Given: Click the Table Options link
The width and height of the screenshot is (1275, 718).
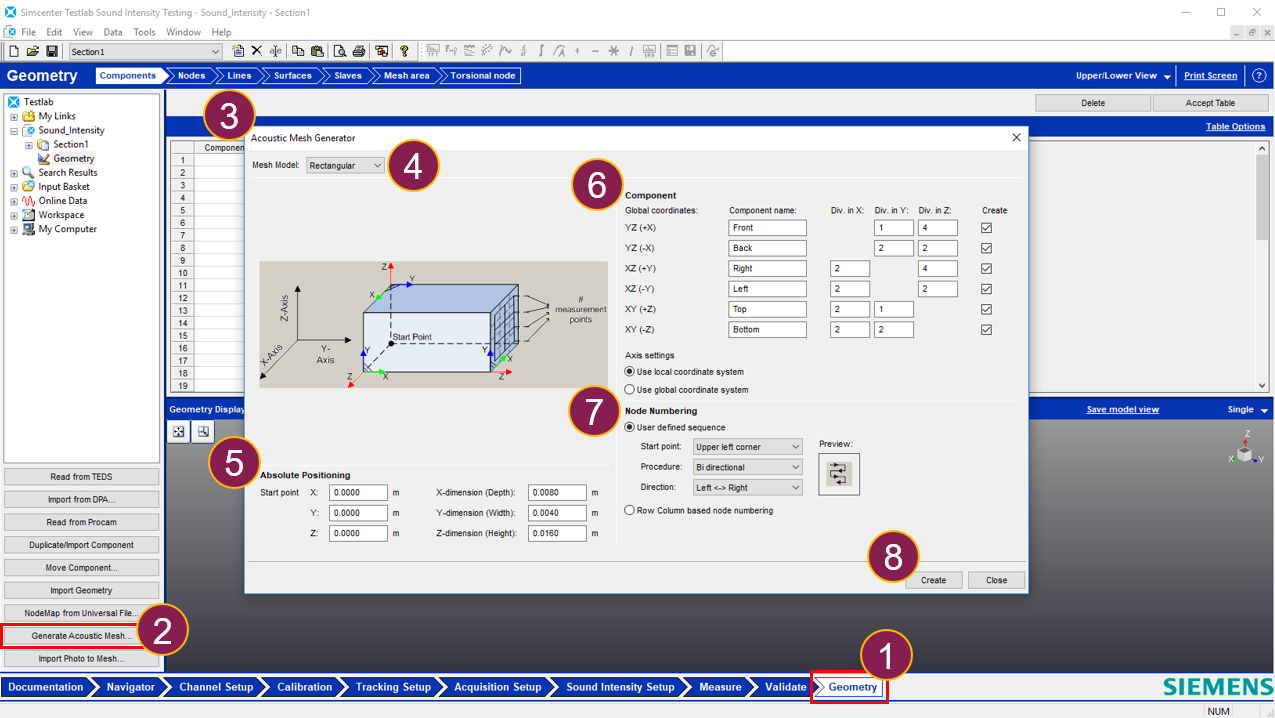Looking at the screenshot, I should click(1235, 127).
